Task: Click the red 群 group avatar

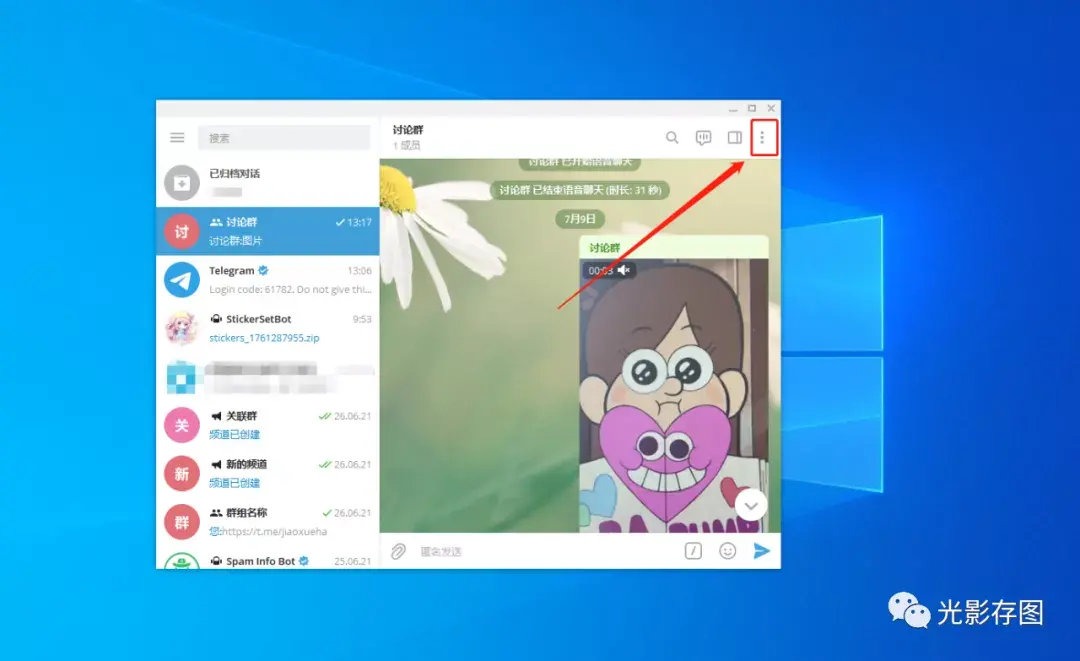Action: (x=182, y=522)
